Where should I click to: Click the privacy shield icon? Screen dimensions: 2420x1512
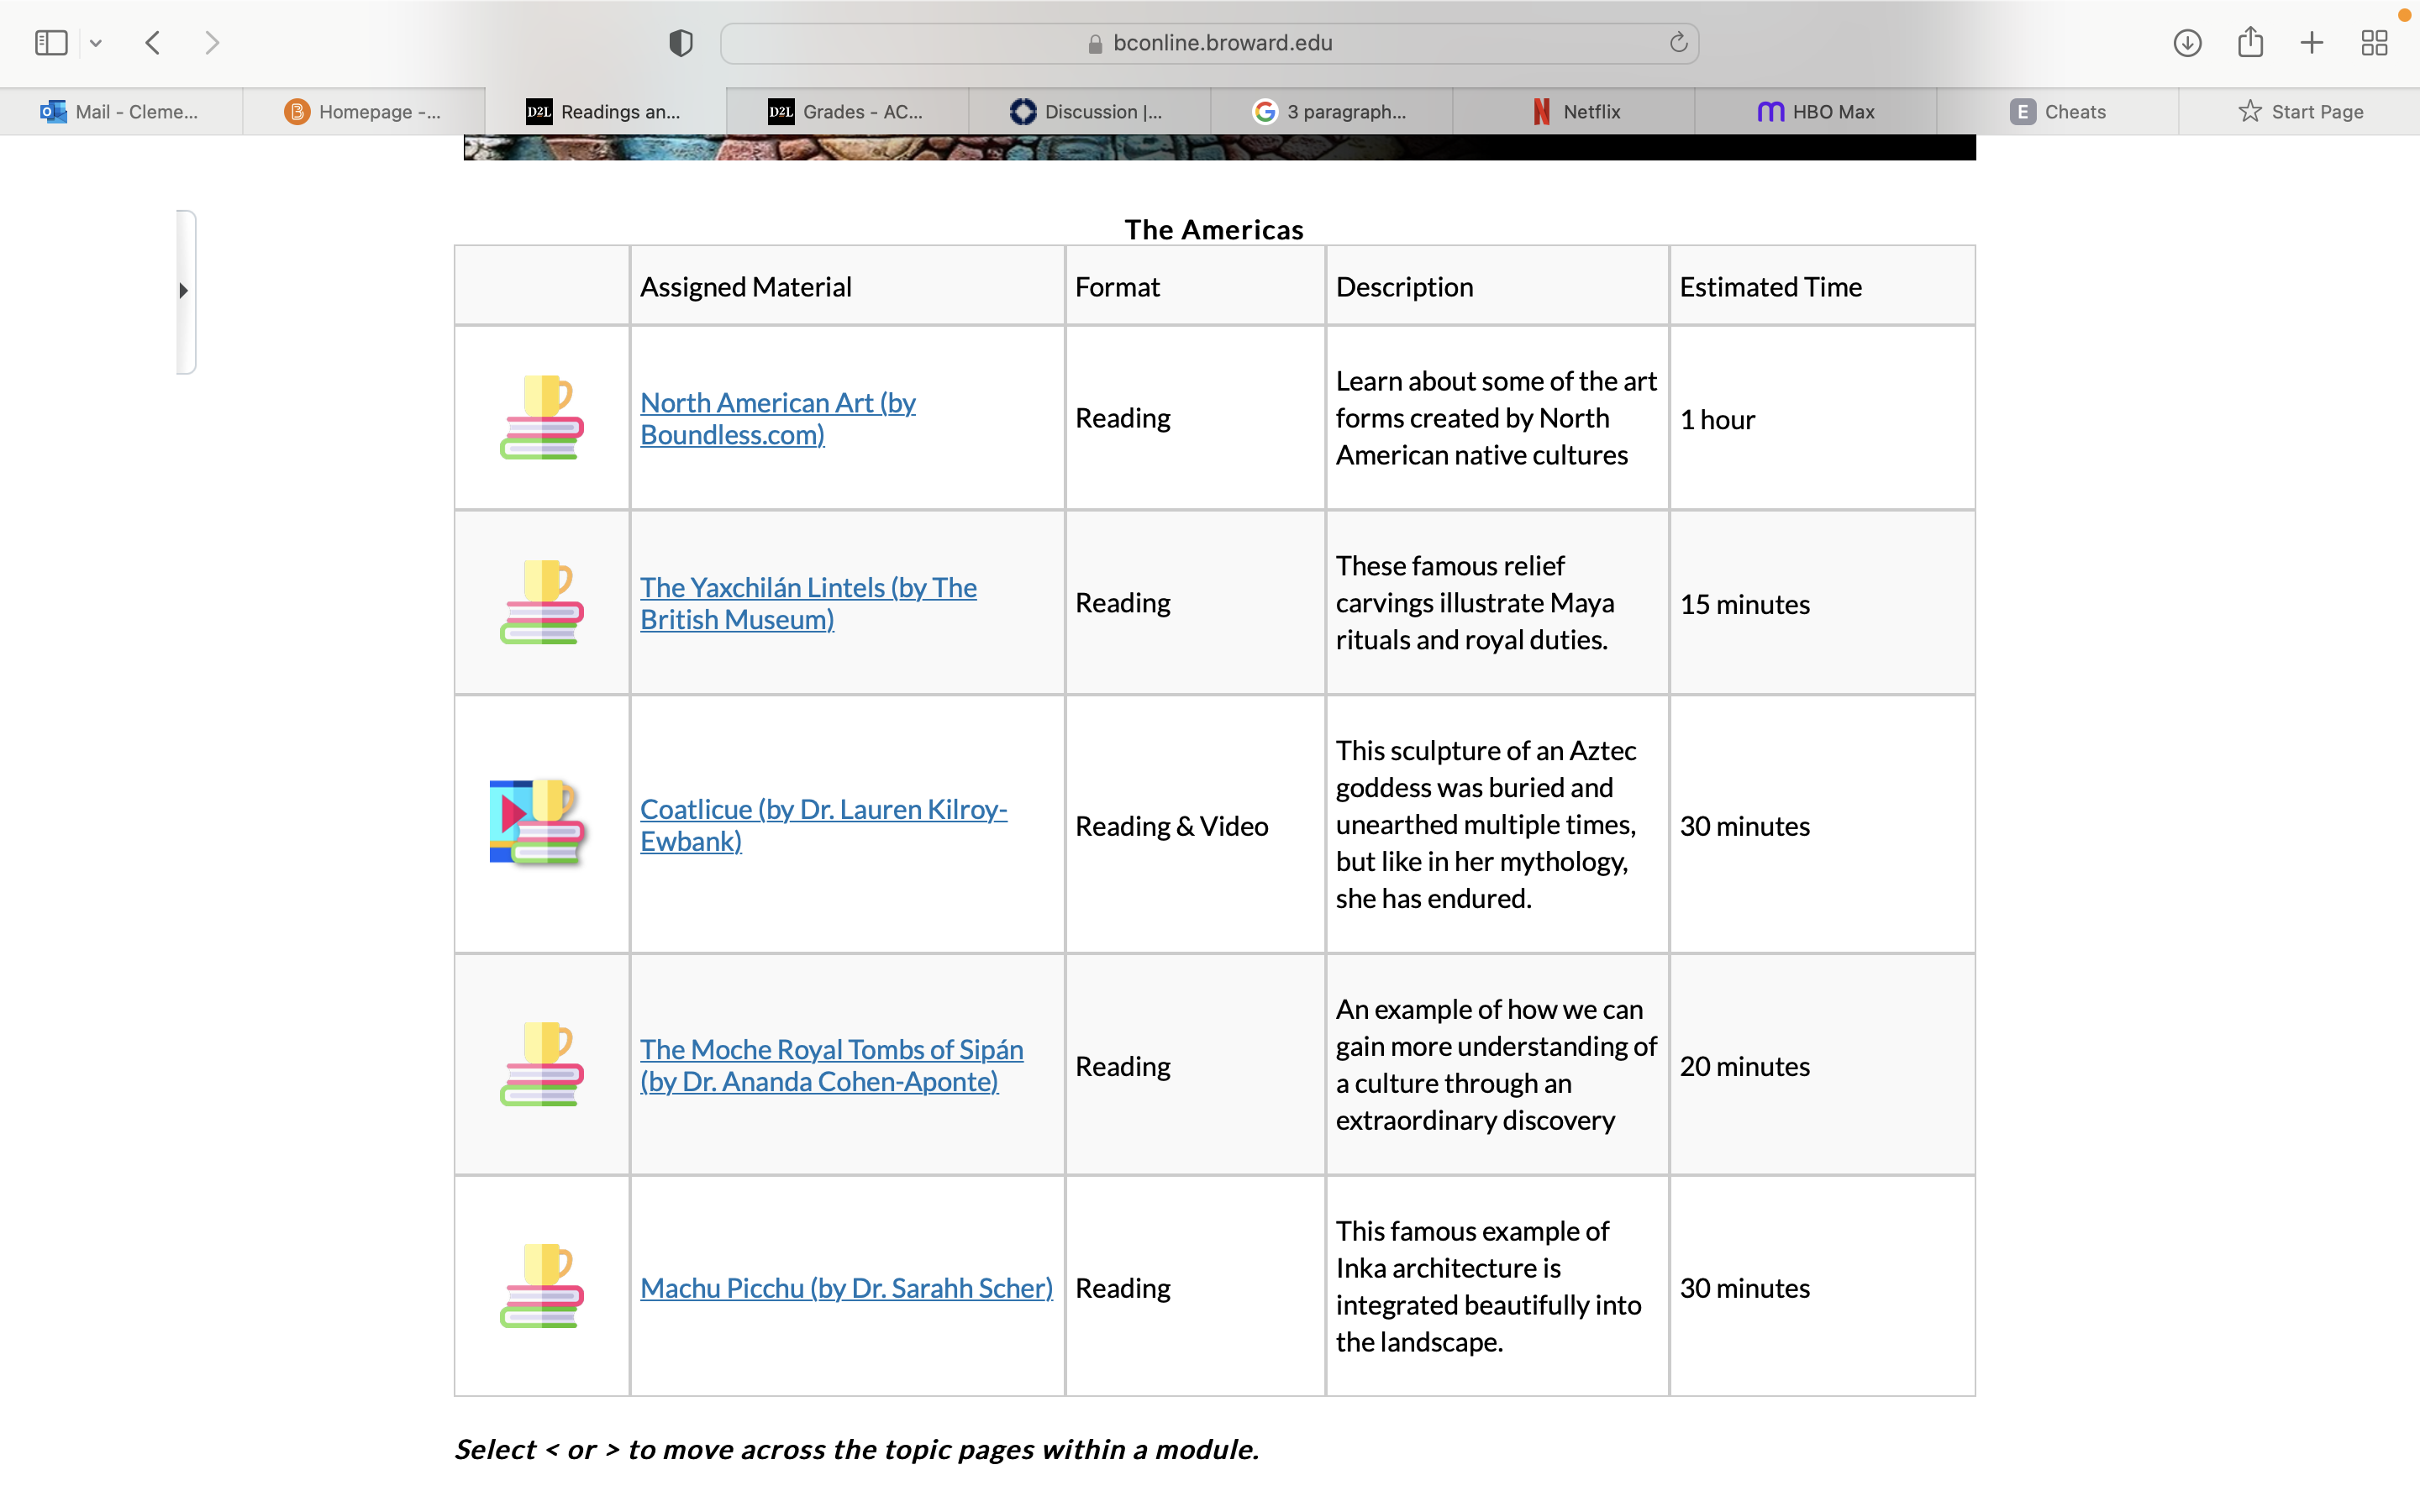[x=681, y=43]
